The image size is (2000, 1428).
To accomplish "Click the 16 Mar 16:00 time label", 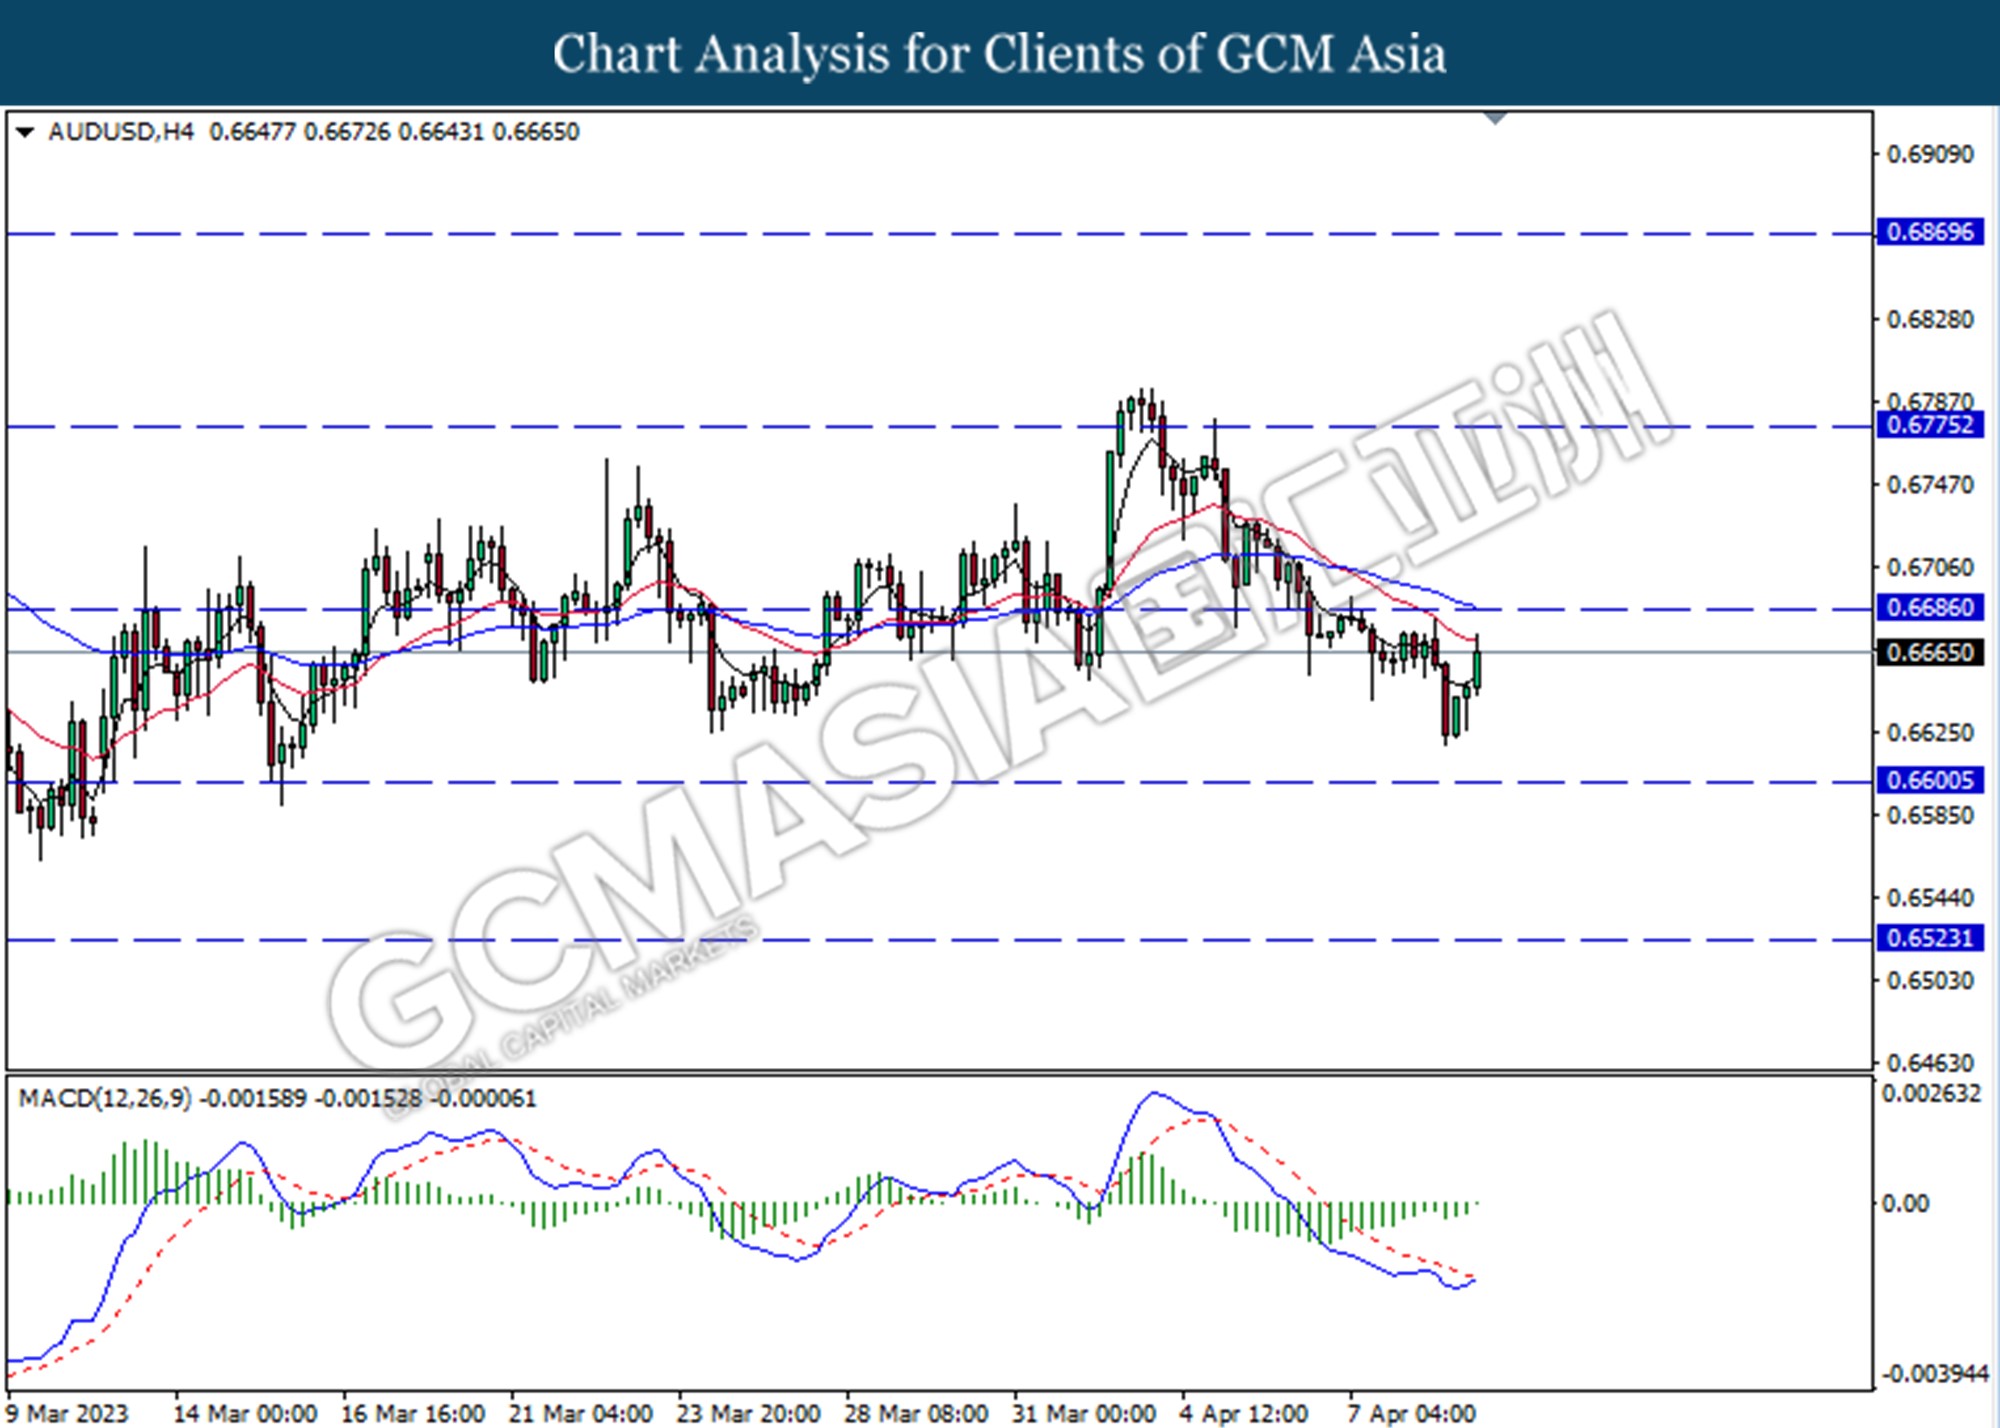I will tap(413, 1413).
